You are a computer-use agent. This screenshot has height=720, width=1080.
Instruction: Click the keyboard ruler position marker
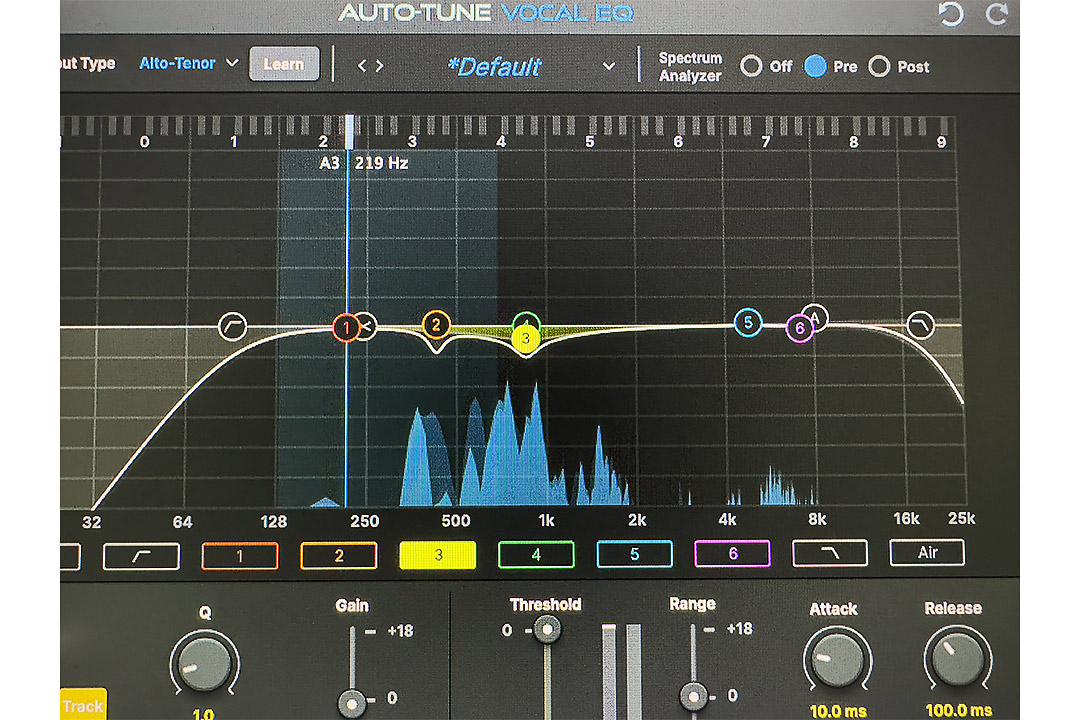[350, 132]
